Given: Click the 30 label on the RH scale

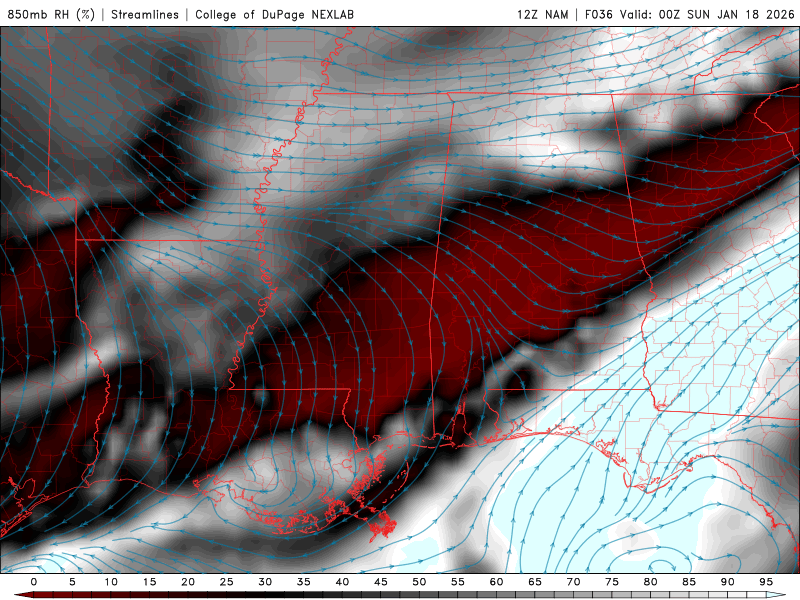Looking at the screenshot, I should pyautogui.click(x=265, y=582).
